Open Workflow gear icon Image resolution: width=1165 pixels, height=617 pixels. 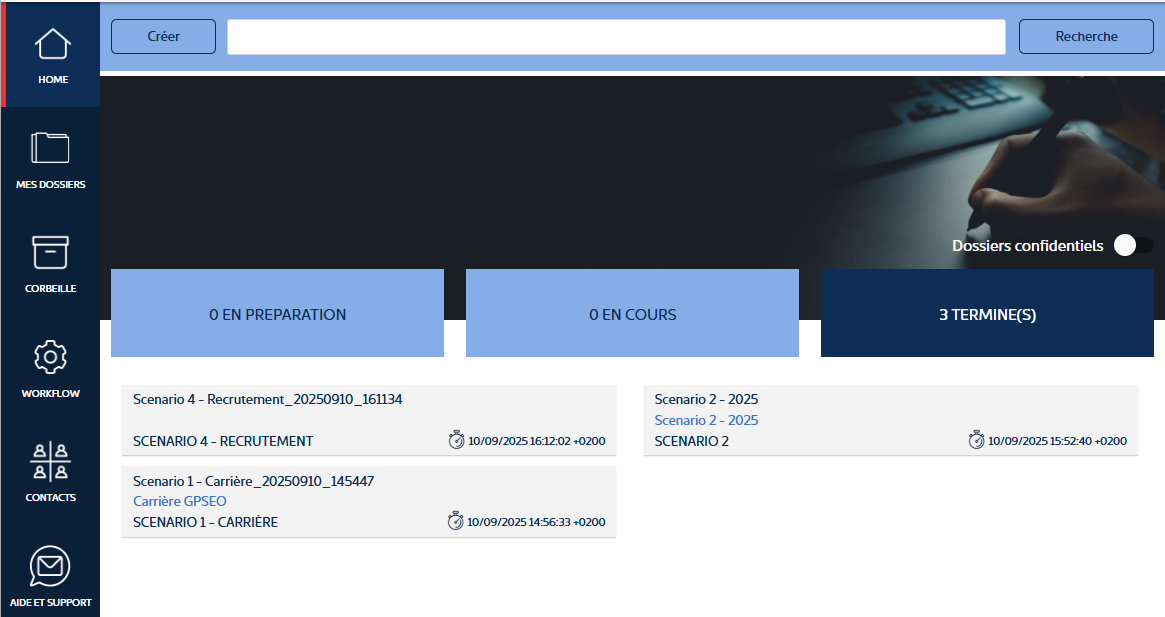tap(50, 358)
